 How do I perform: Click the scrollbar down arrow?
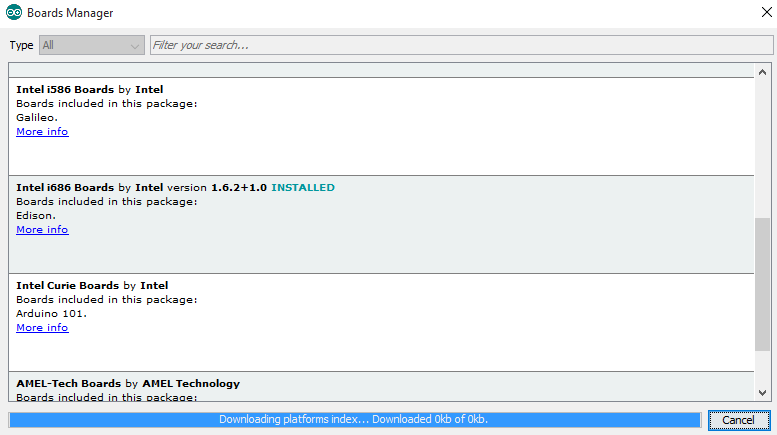(x=762, y=392)
